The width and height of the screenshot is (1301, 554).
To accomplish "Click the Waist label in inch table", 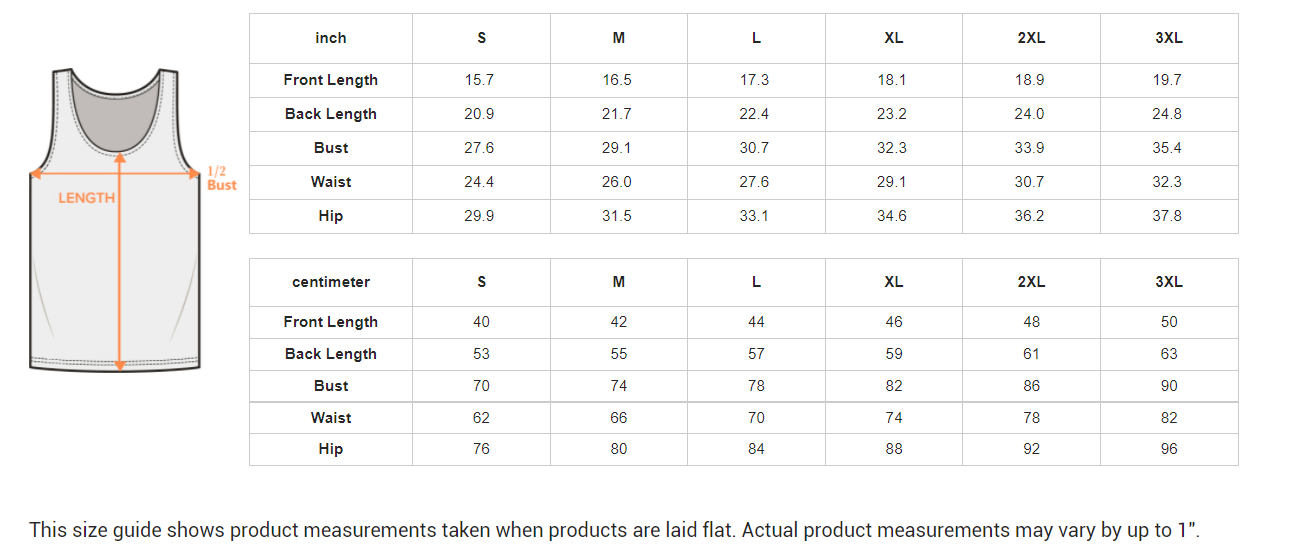I will coord(331,182).
